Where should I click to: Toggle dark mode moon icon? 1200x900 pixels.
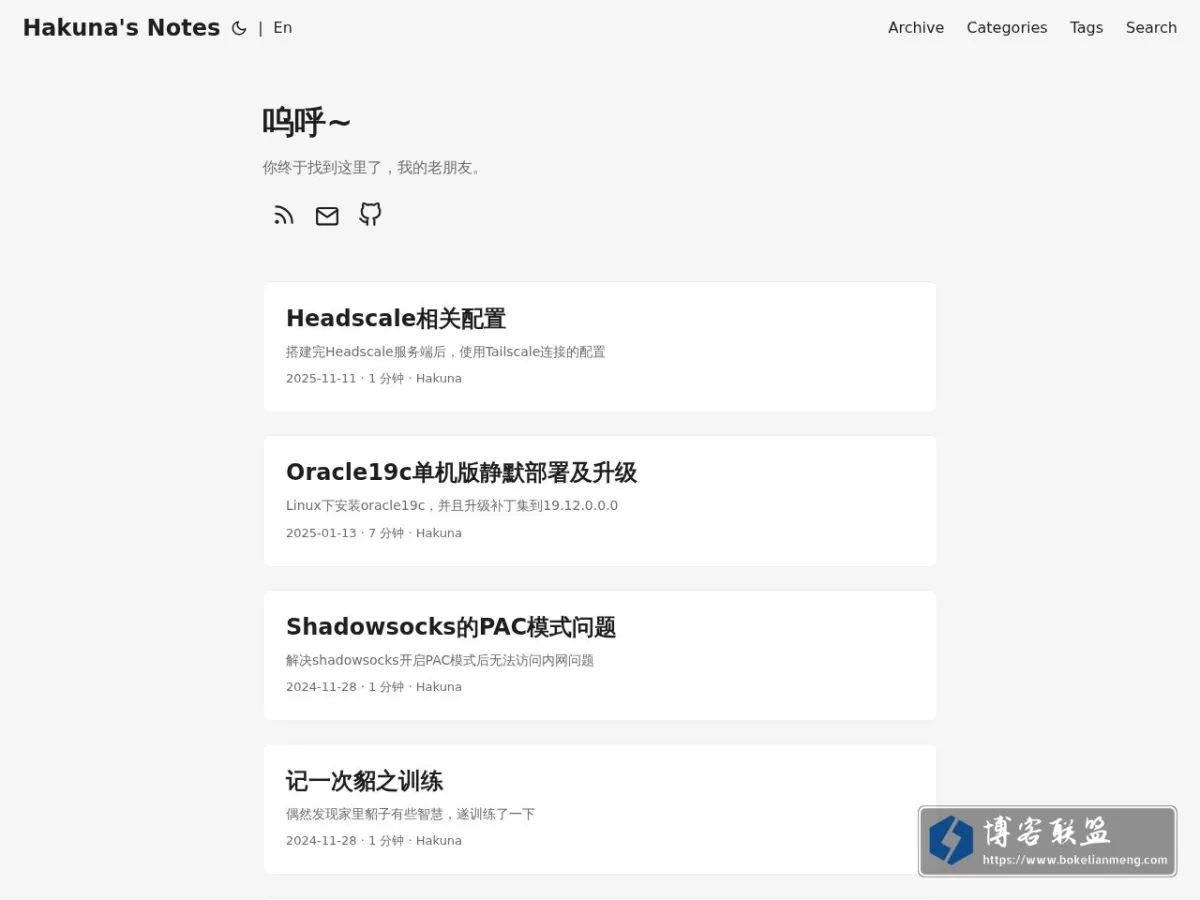click(x=239, y=28)
